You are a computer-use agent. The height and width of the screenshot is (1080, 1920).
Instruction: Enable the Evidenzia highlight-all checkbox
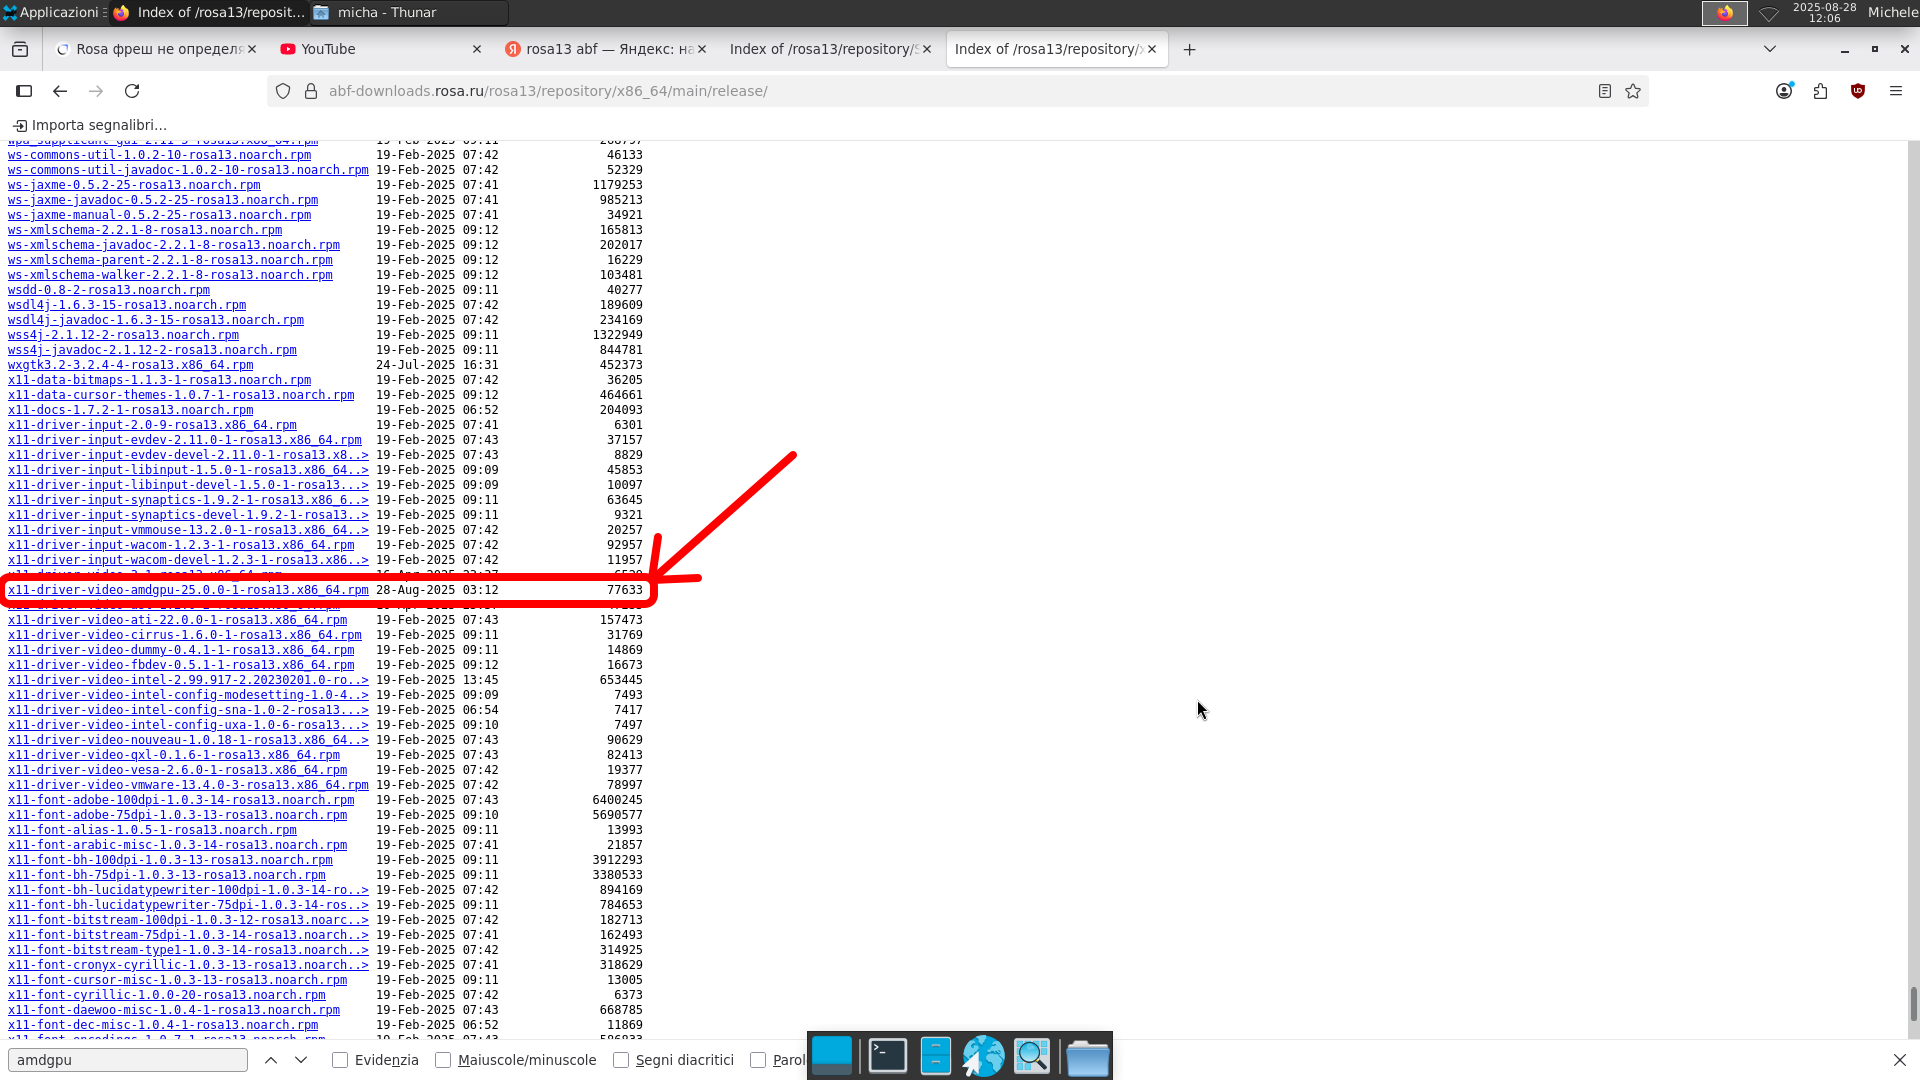pyautogui.click(x=340, y=1060)
